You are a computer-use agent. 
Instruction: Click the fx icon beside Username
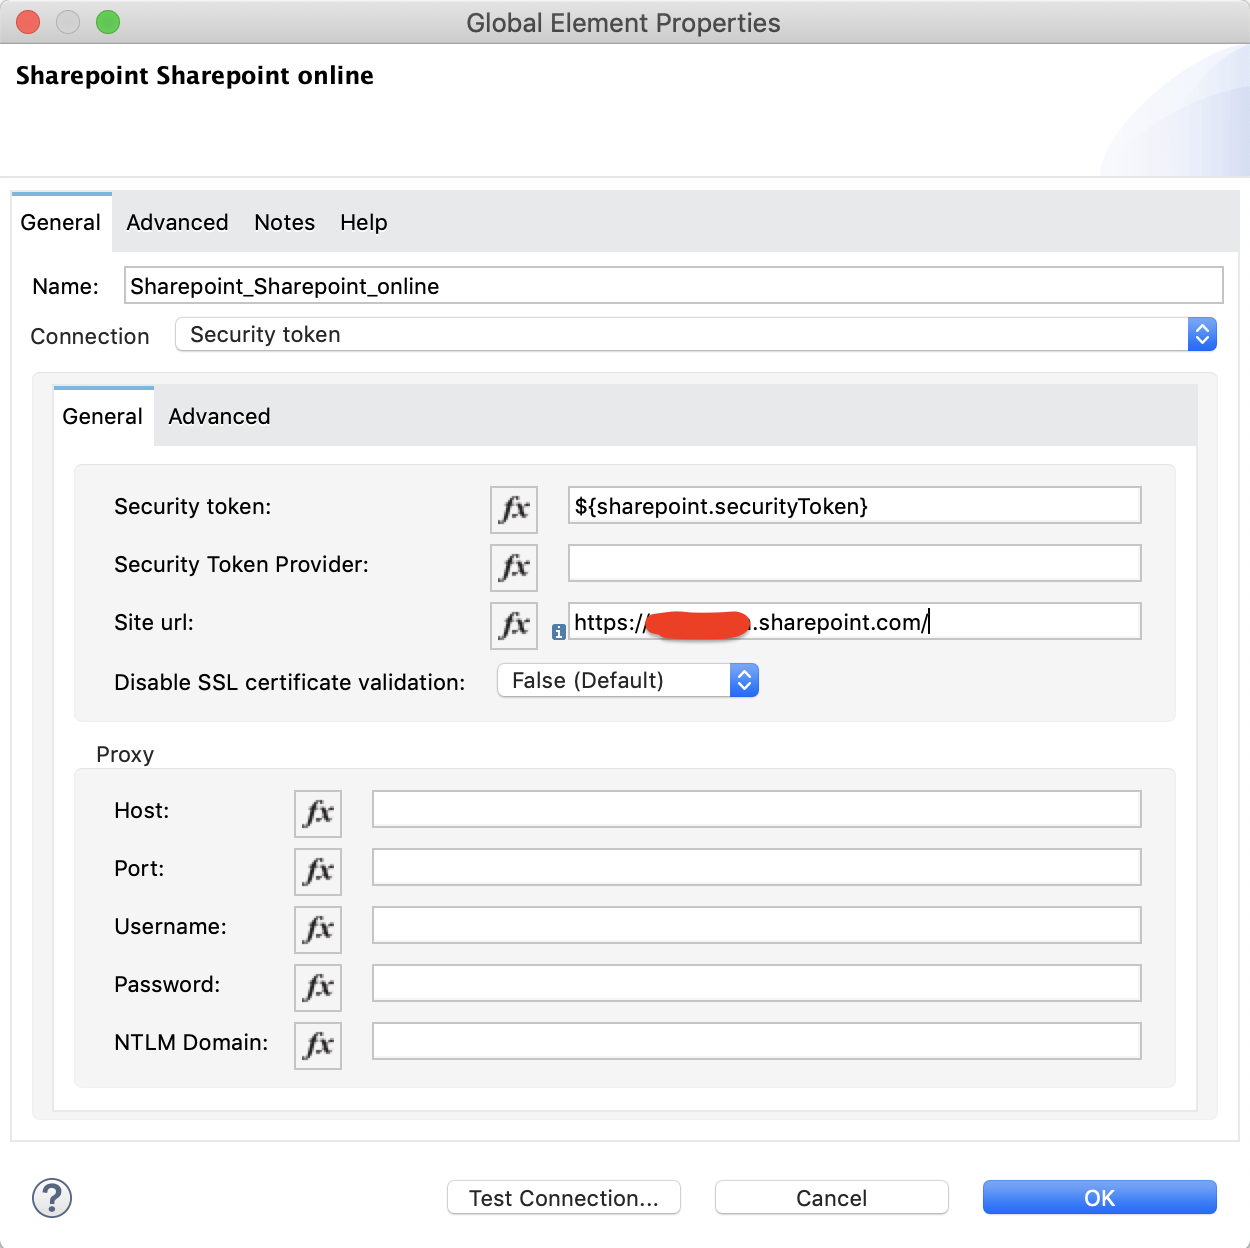point(317,929)
